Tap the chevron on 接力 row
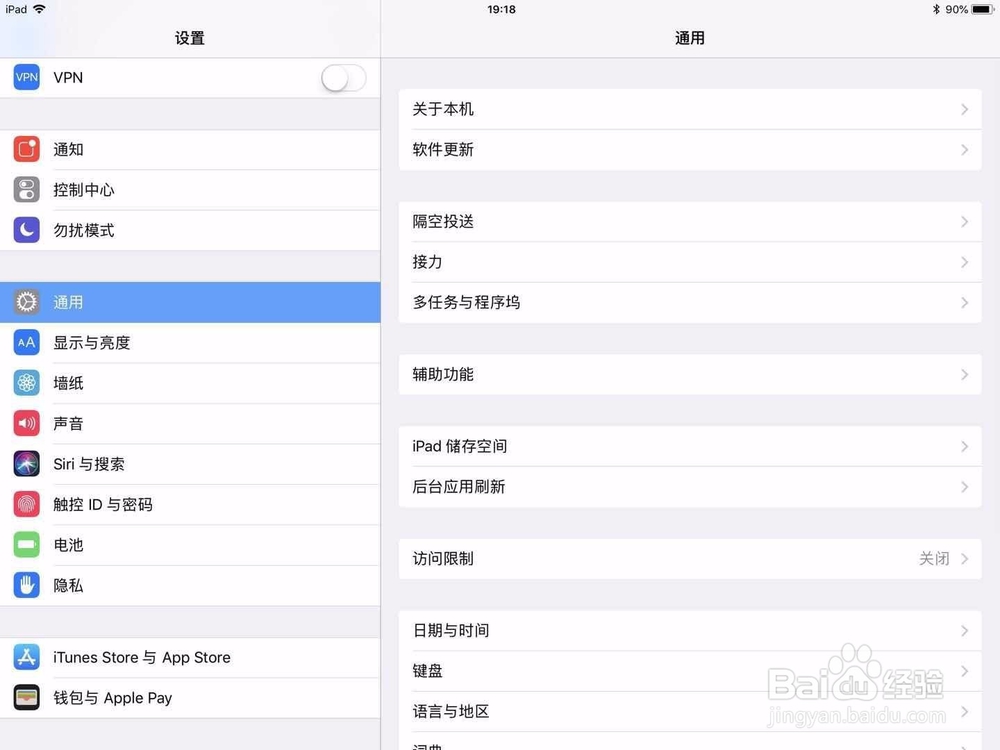Screen dimensions: 1000x750 coord(964,262)
